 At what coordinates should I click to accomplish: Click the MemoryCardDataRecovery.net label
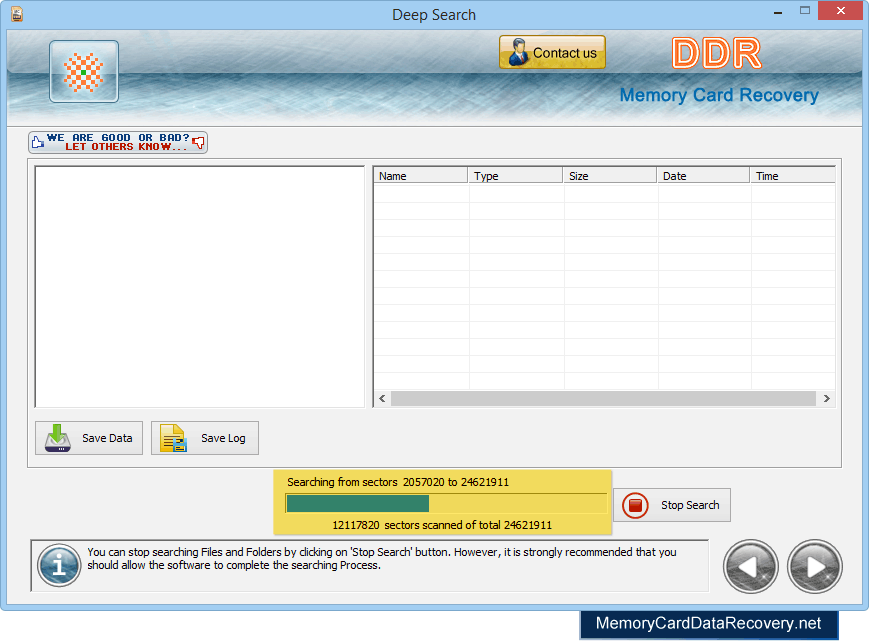pyautogui.click(x=708, y=623)
